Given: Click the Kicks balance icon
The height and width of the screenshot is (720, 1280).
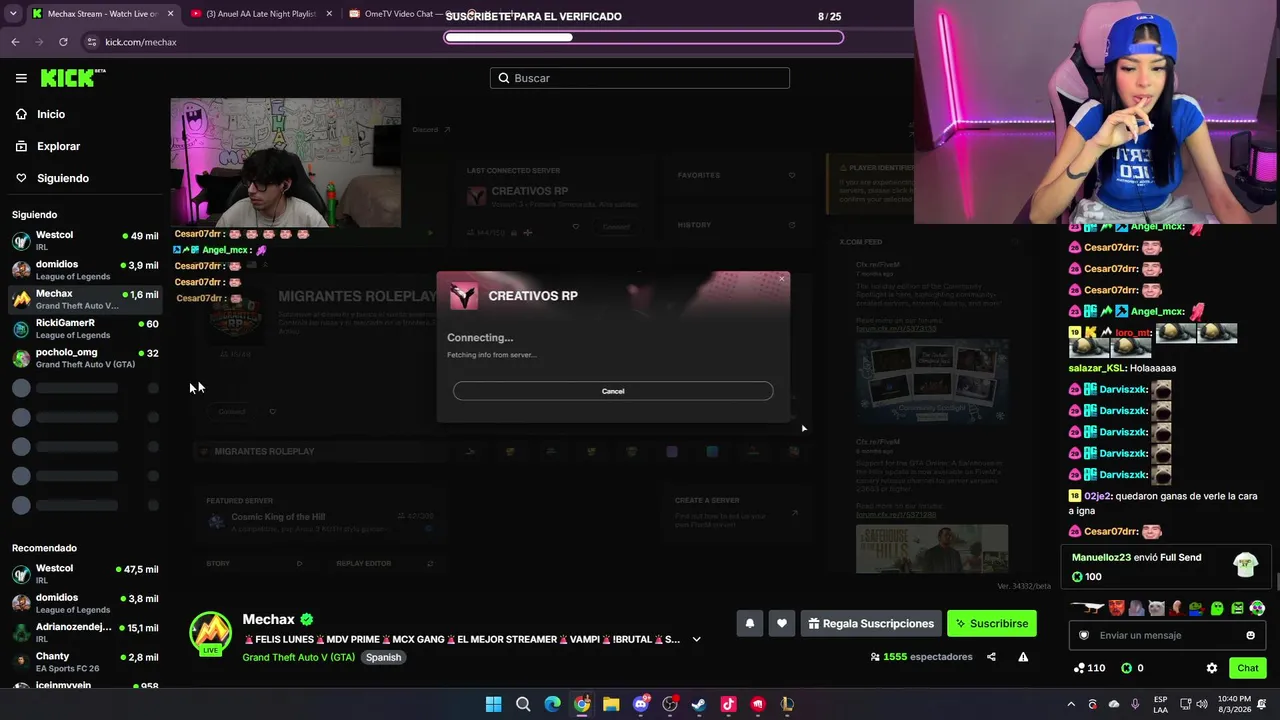Looking at the screenshot, I should pos(1127,668).
